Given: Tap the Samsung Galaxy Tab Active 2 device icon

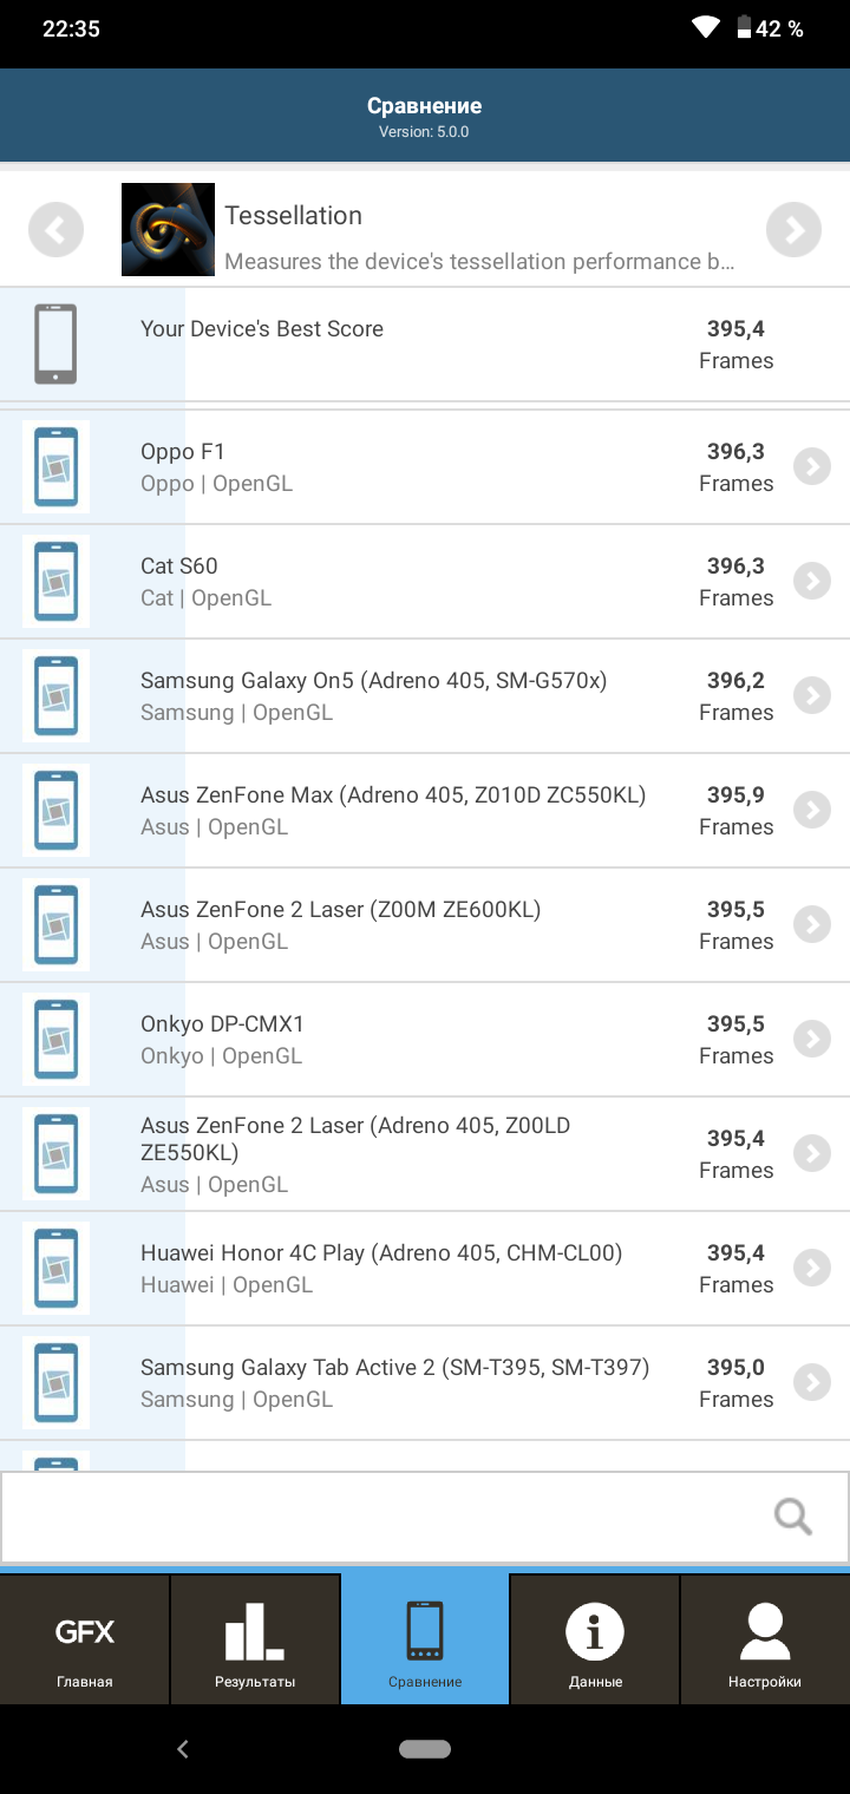Looking at the screenshot, I should (x=56, y=1383).
